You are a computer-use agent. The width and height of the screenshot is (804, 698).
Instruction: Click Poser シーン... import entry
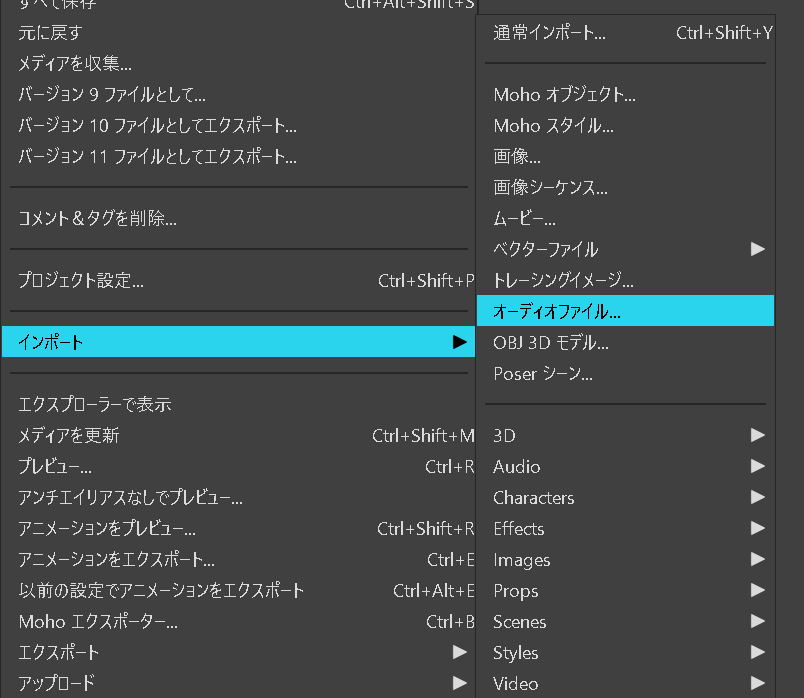click(543, 374)
